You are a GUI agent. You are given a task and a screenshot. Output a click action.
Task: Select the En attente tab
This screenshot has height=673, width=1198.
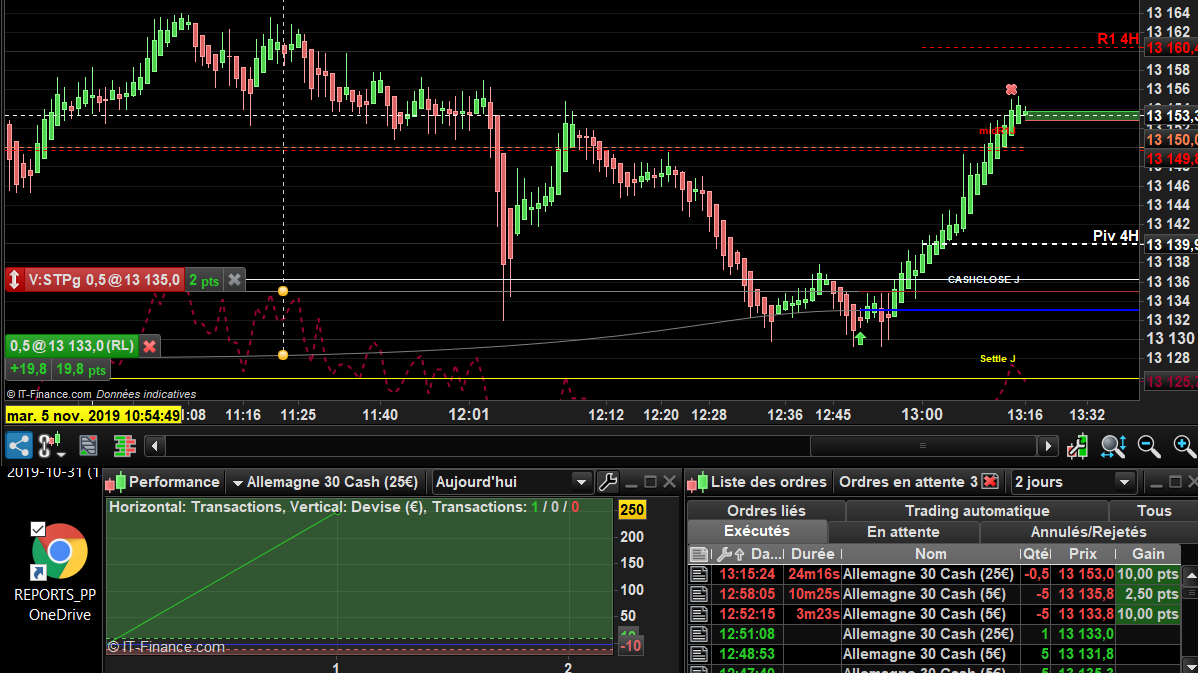pos(902,532)
